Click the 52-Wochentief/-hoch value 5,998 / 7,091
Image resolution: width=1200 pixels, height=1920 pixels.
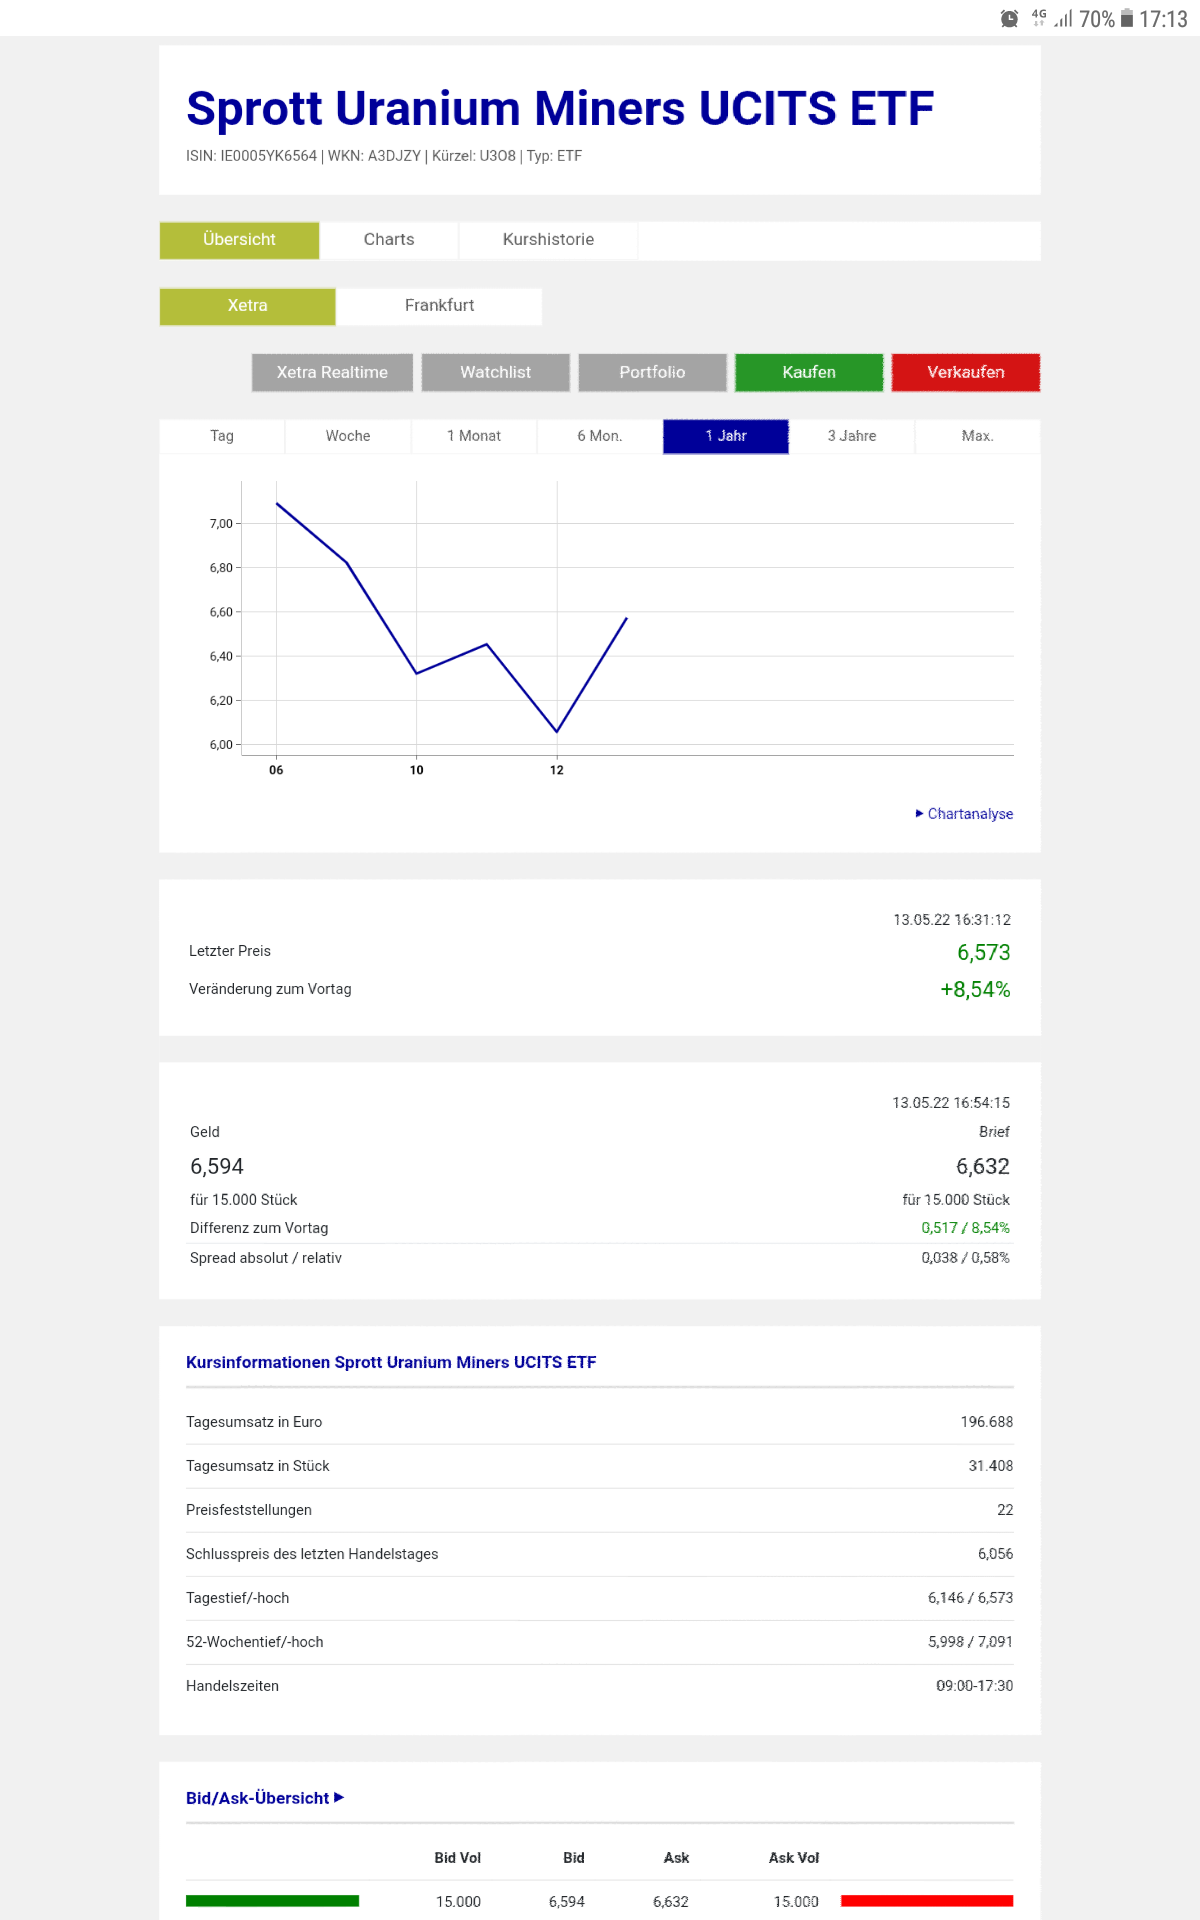click(x=970, y=1642)
